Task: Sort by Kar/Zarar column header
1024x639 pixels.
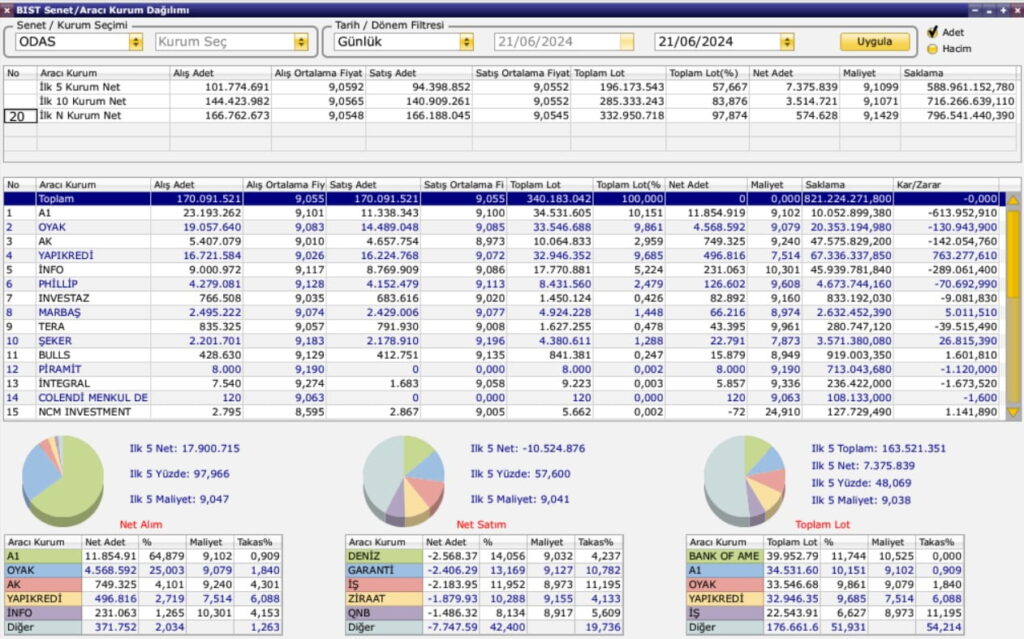Action: click(x=946, y=185)
